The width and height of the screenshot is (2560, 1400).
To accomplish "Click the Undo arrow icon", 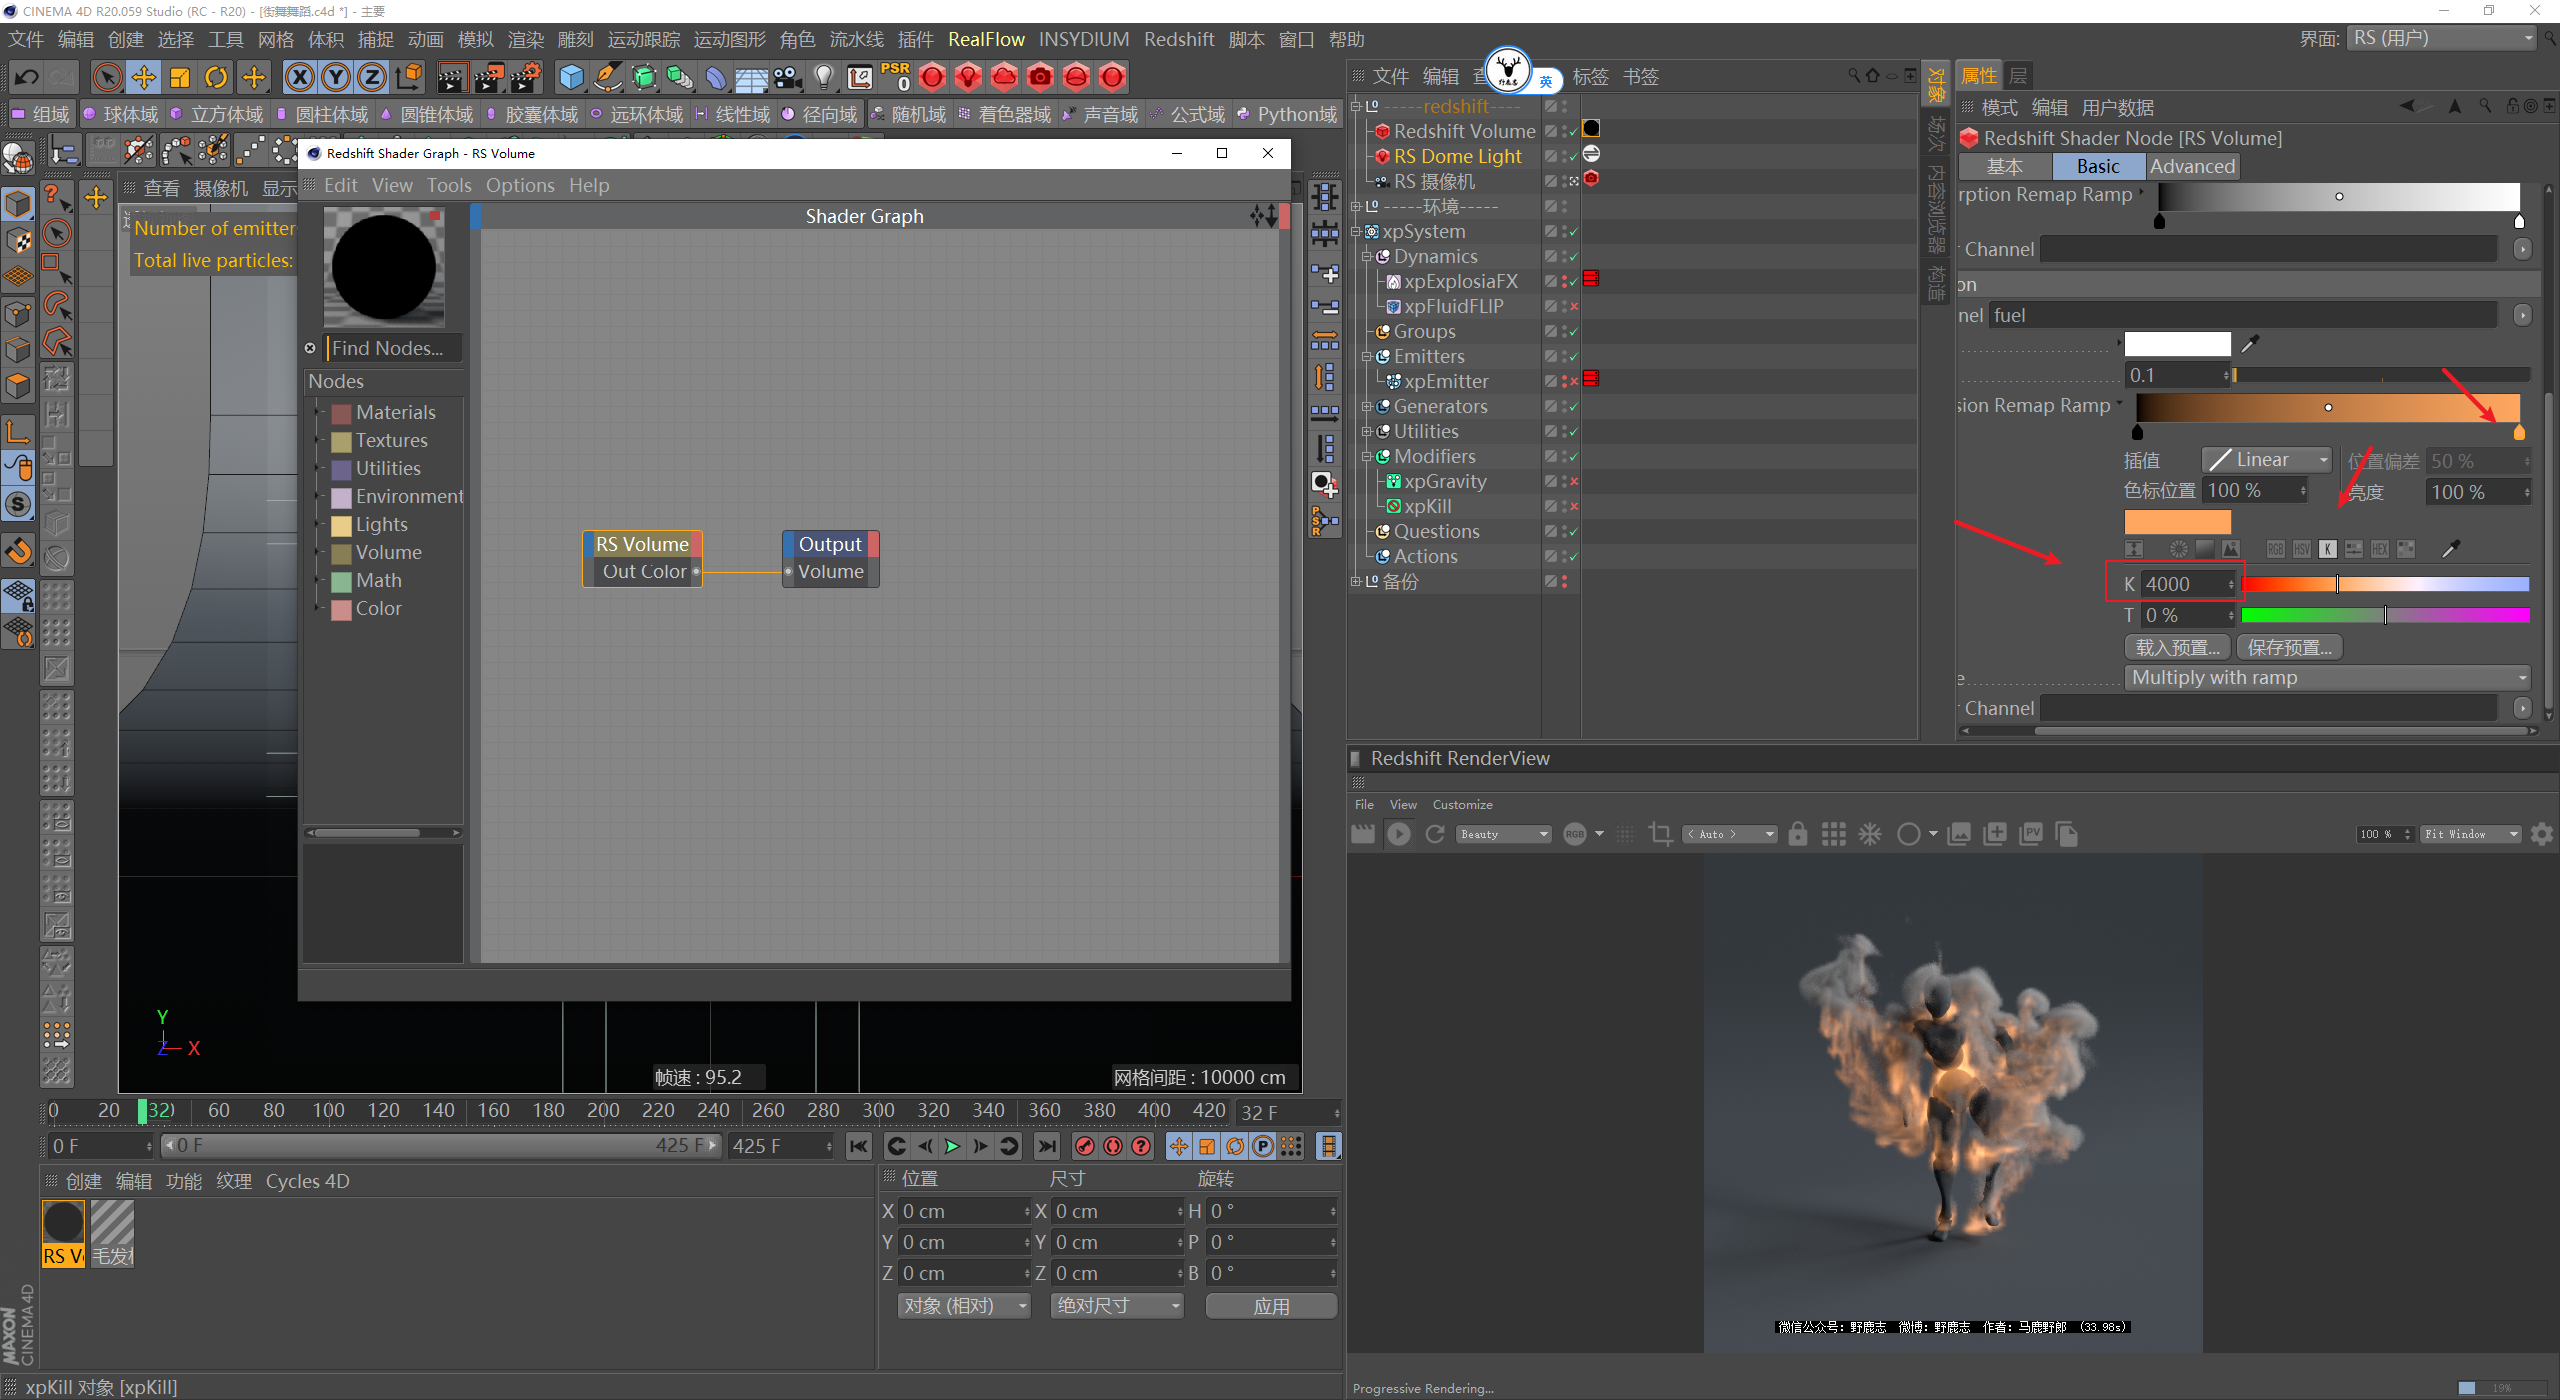I will click(27, 77).
